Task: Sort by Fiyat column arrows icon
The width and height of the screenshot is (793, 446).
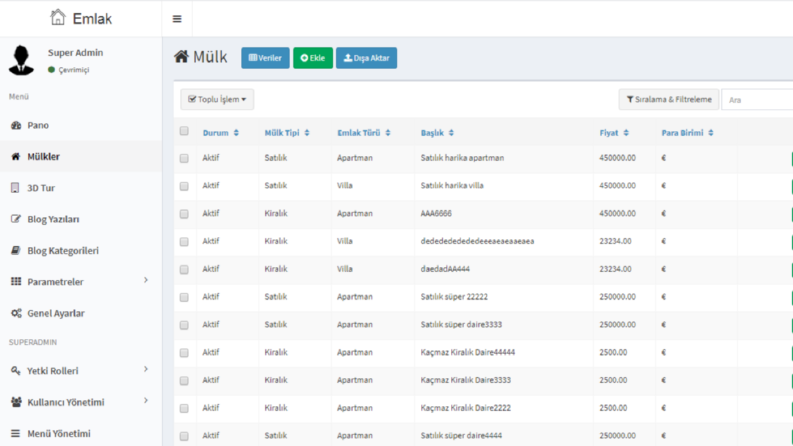Action: point(626,133)
